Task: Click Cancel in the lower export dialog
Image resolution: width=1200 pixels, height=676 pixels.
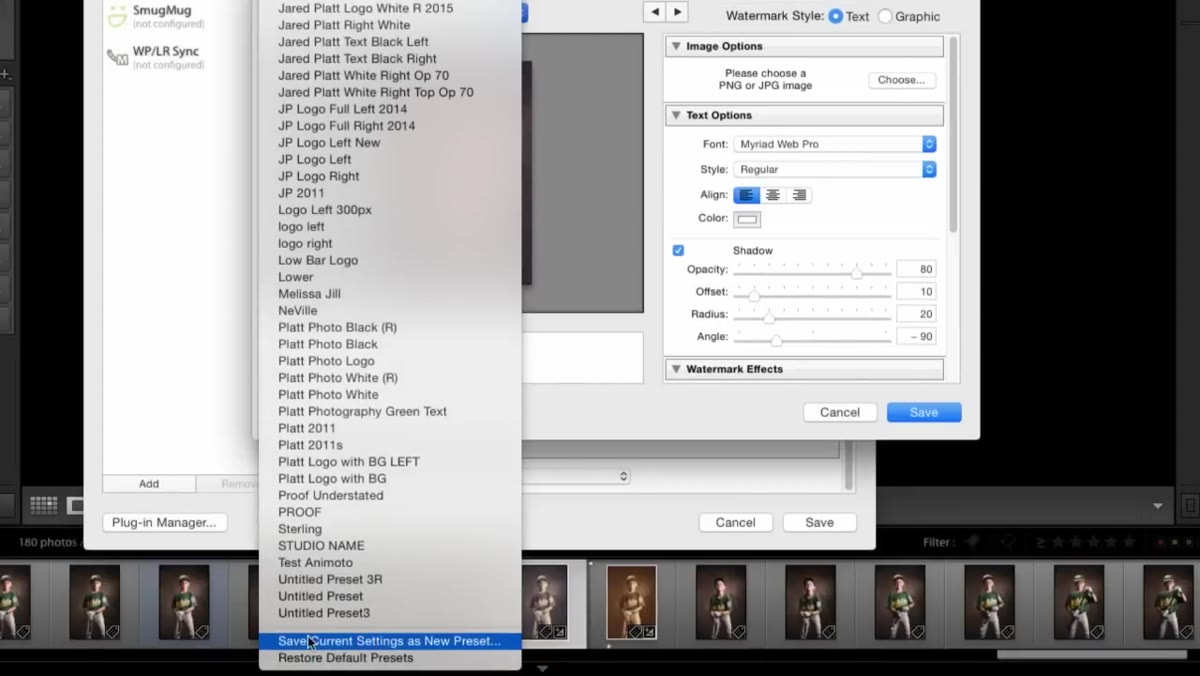Action: click(x=735, y=522)
